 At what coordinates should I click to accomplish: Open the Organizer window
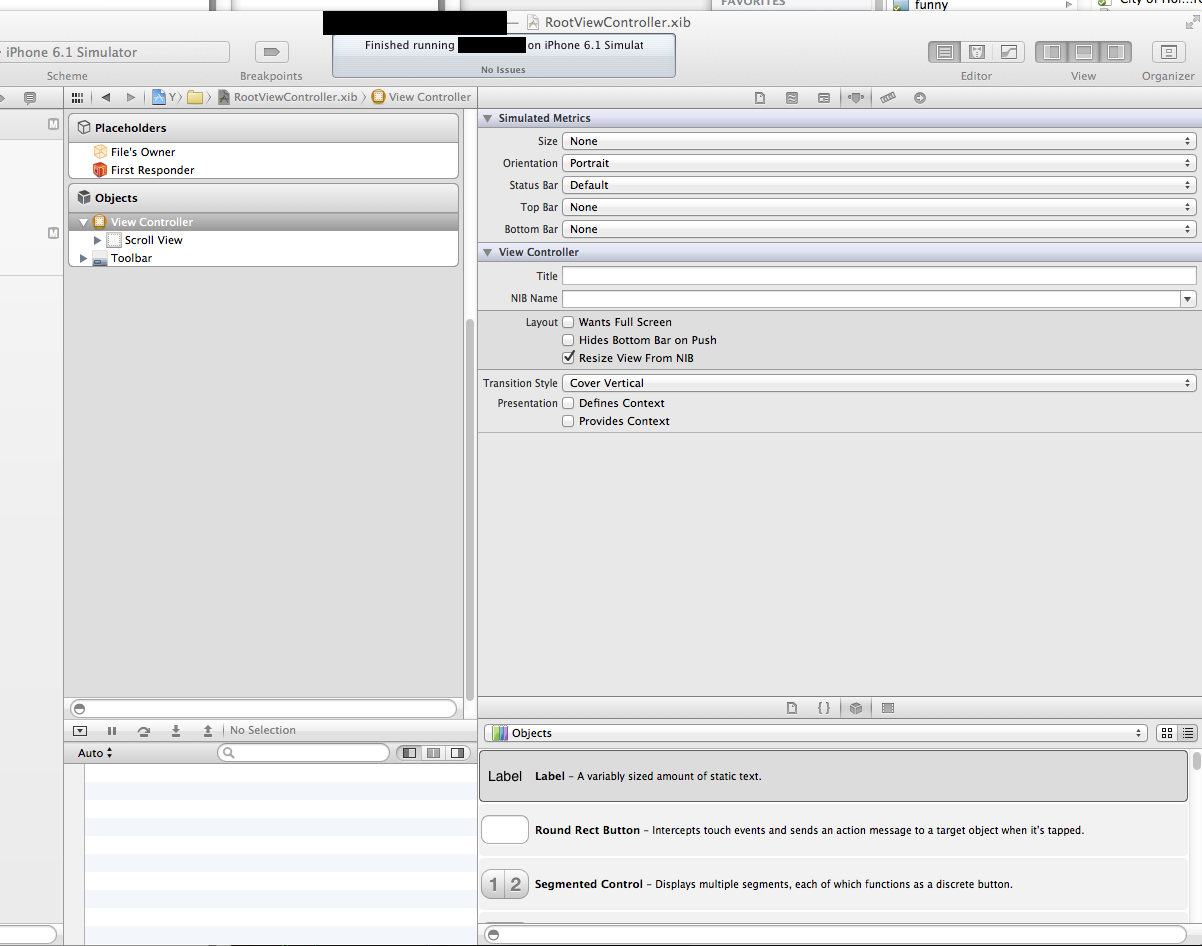[1167, 52]
